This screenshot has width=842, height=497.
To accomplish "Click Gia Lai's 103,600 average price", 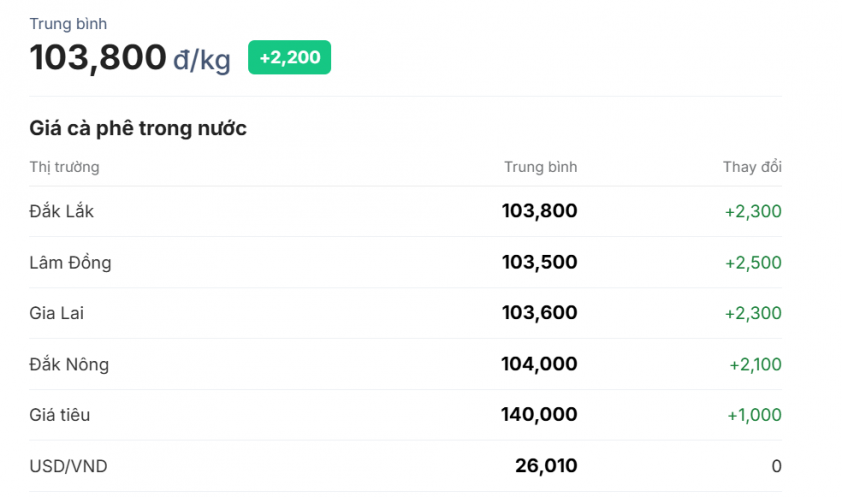I will click(x=540, y=313).
